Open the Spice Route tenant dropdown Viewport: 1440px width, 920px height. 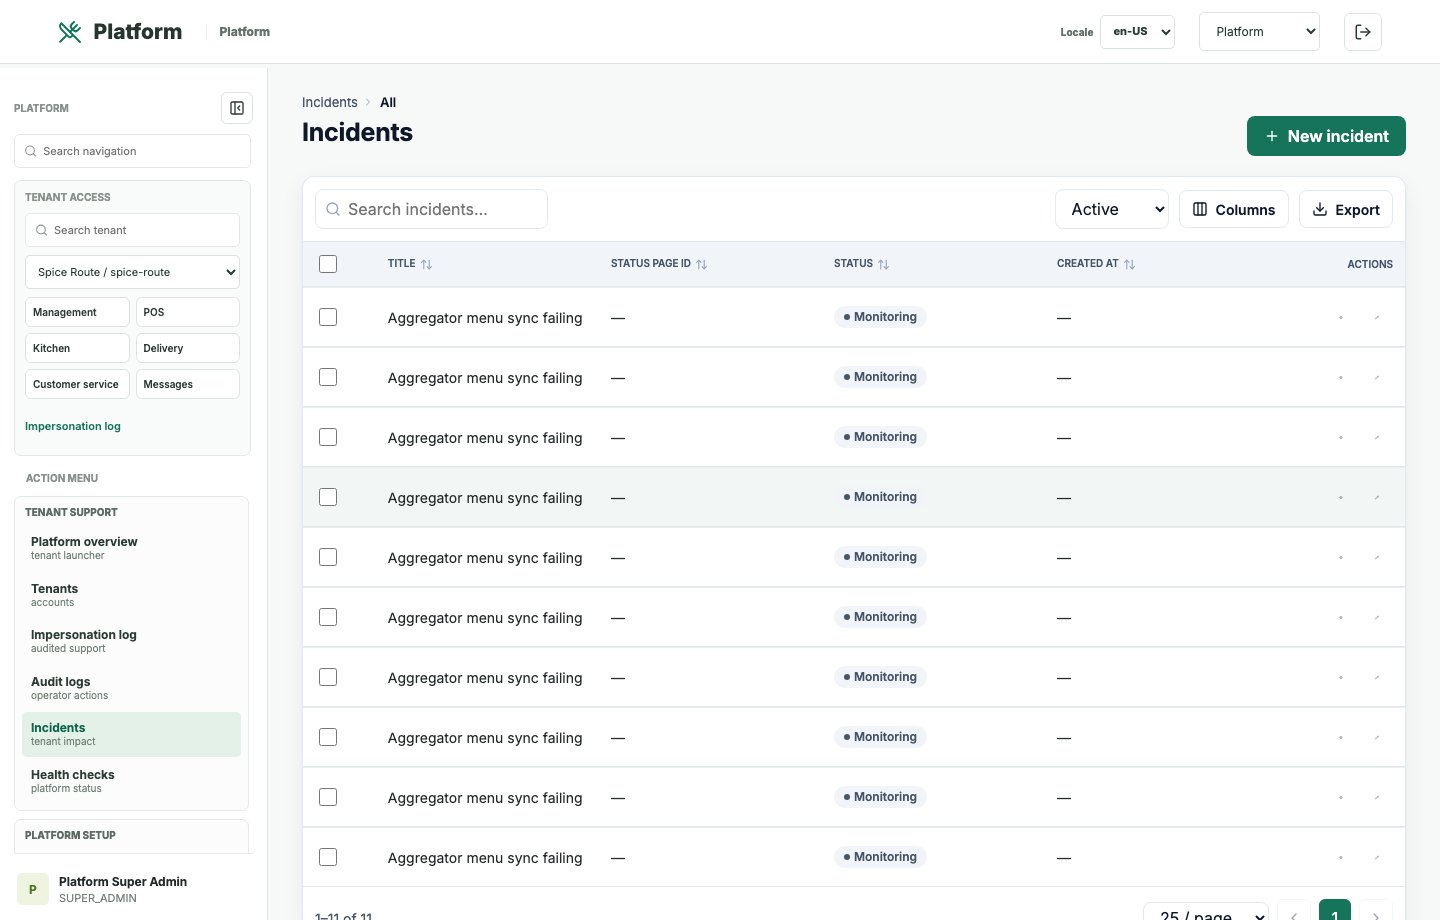132,272
